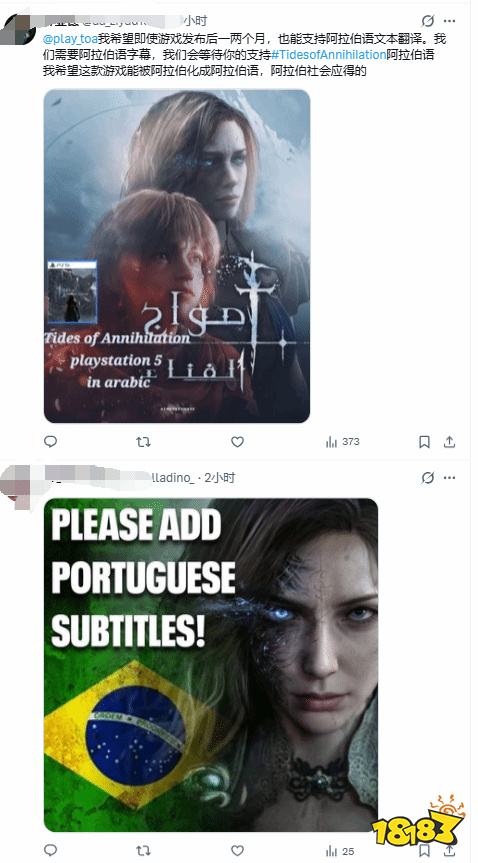View analytics showing 373 views
Screen dimensions: 478x863
[342, 441]
